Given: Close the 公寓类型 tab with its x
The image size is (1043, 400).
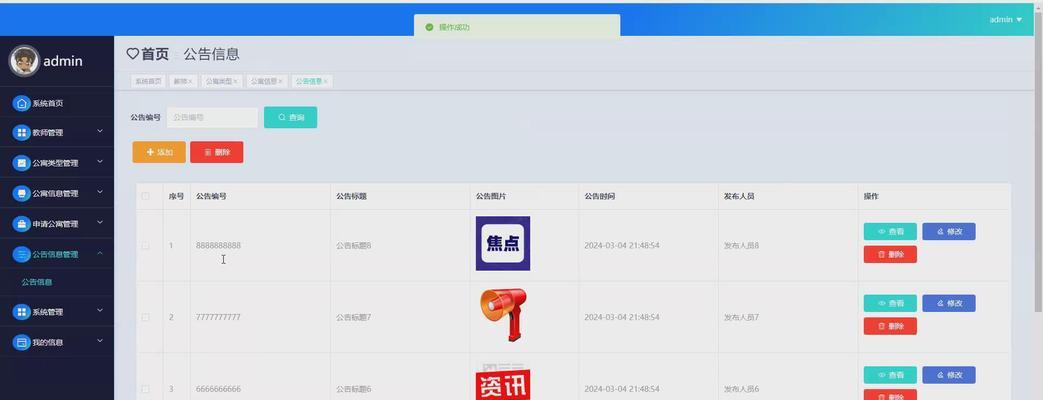Looking at the screenshot, I should 235,81.
